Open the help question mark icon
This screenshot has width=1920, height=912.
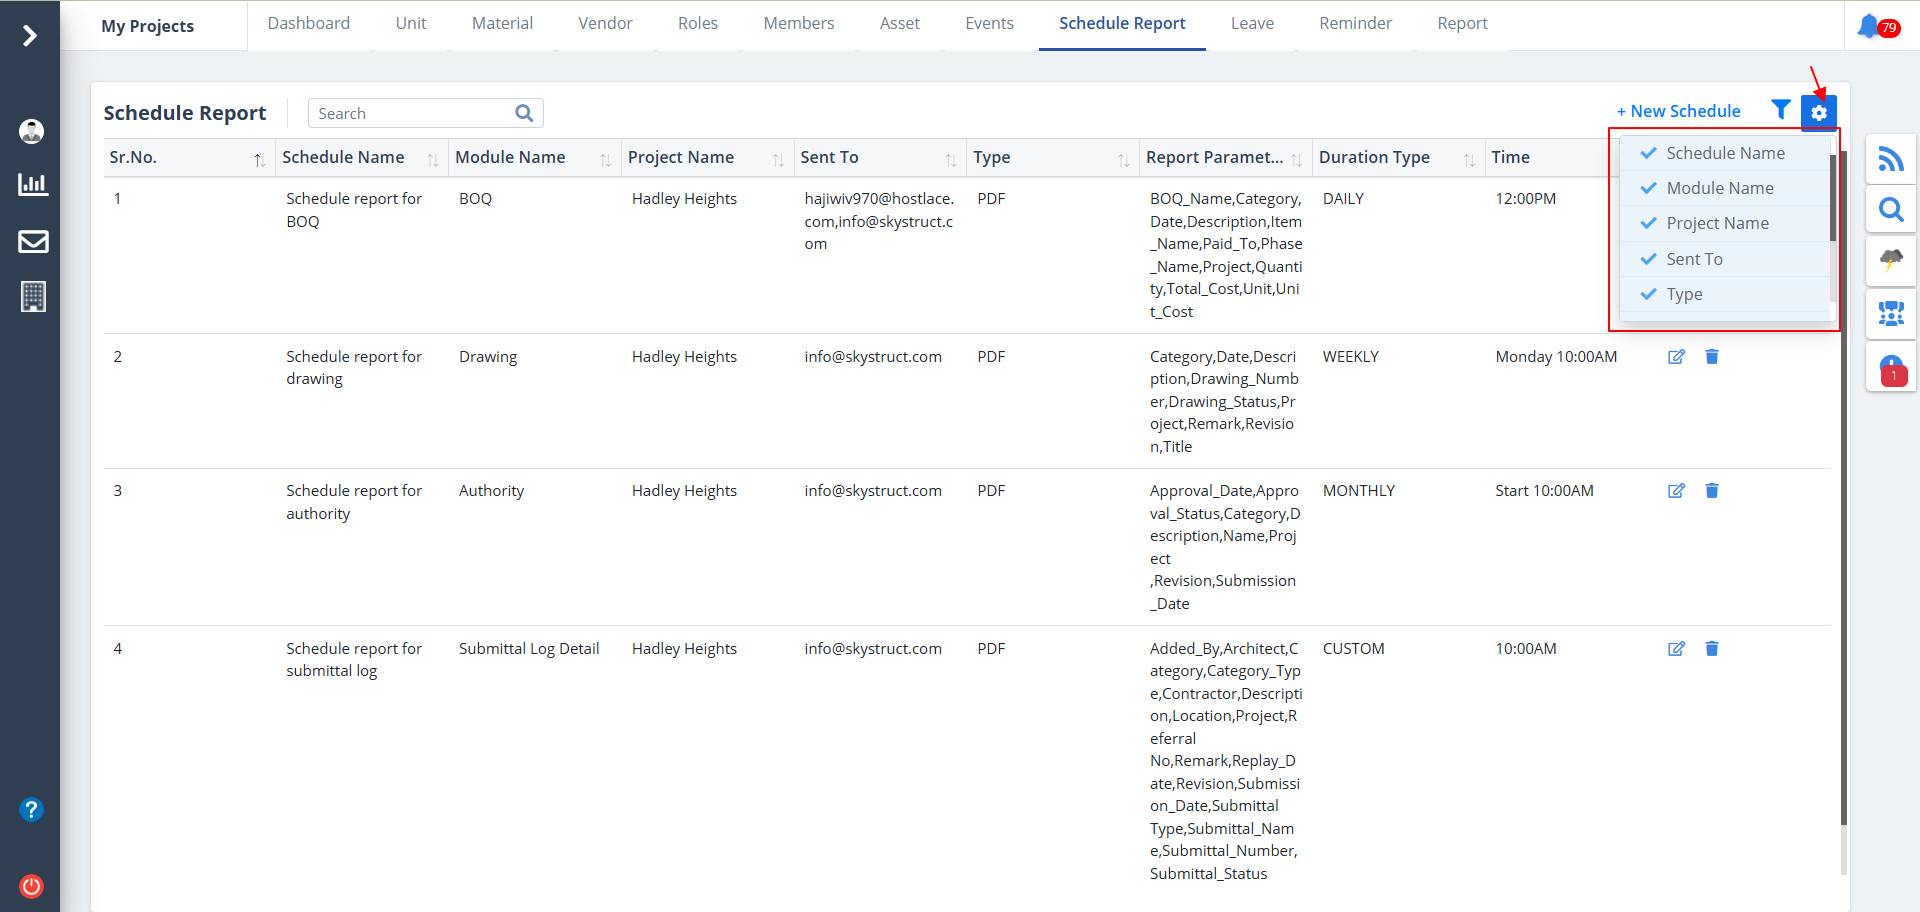(x=32, y=809)
